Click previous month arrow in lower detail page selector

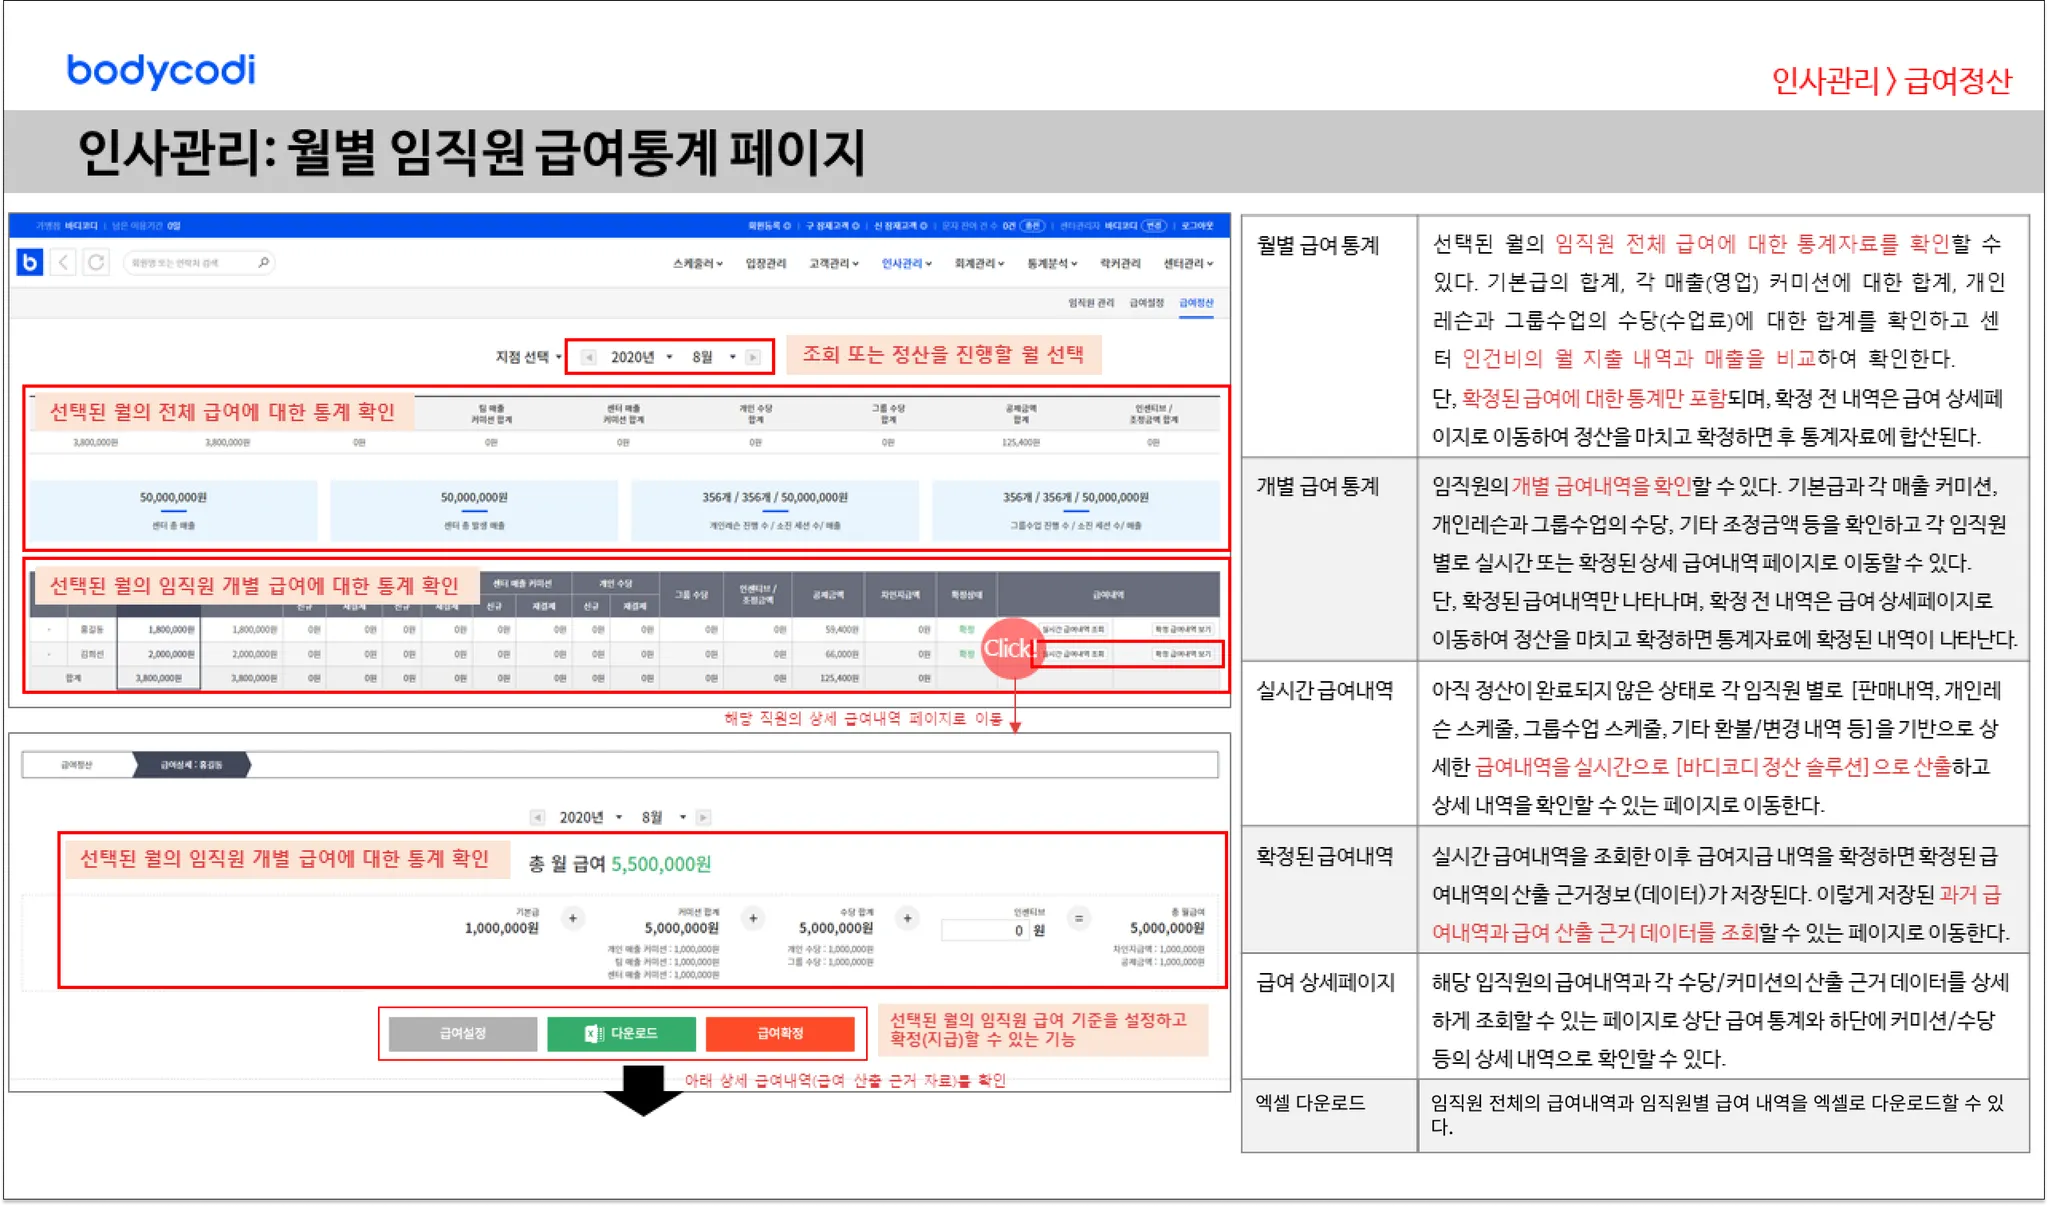click(x=537, y=817)
